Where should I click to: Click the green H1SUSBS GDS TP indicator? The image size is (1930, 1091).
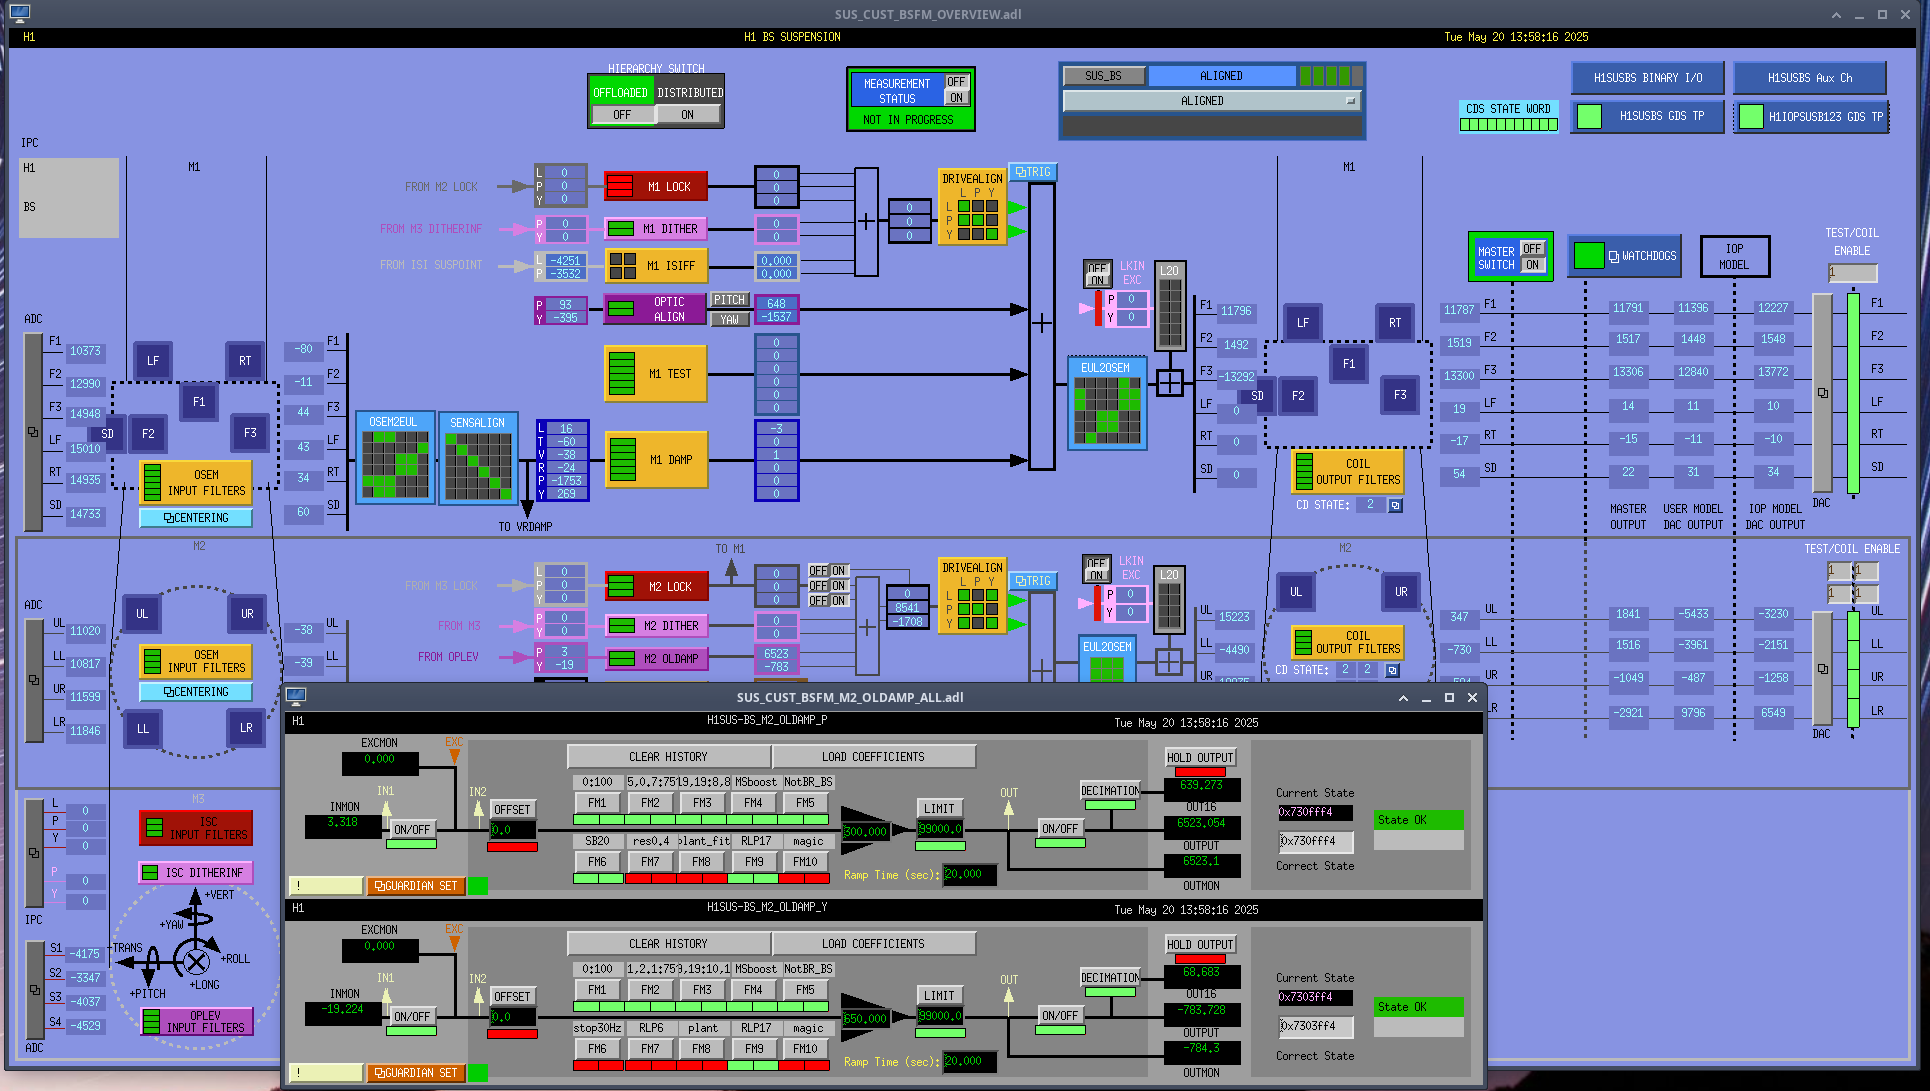1589,116
